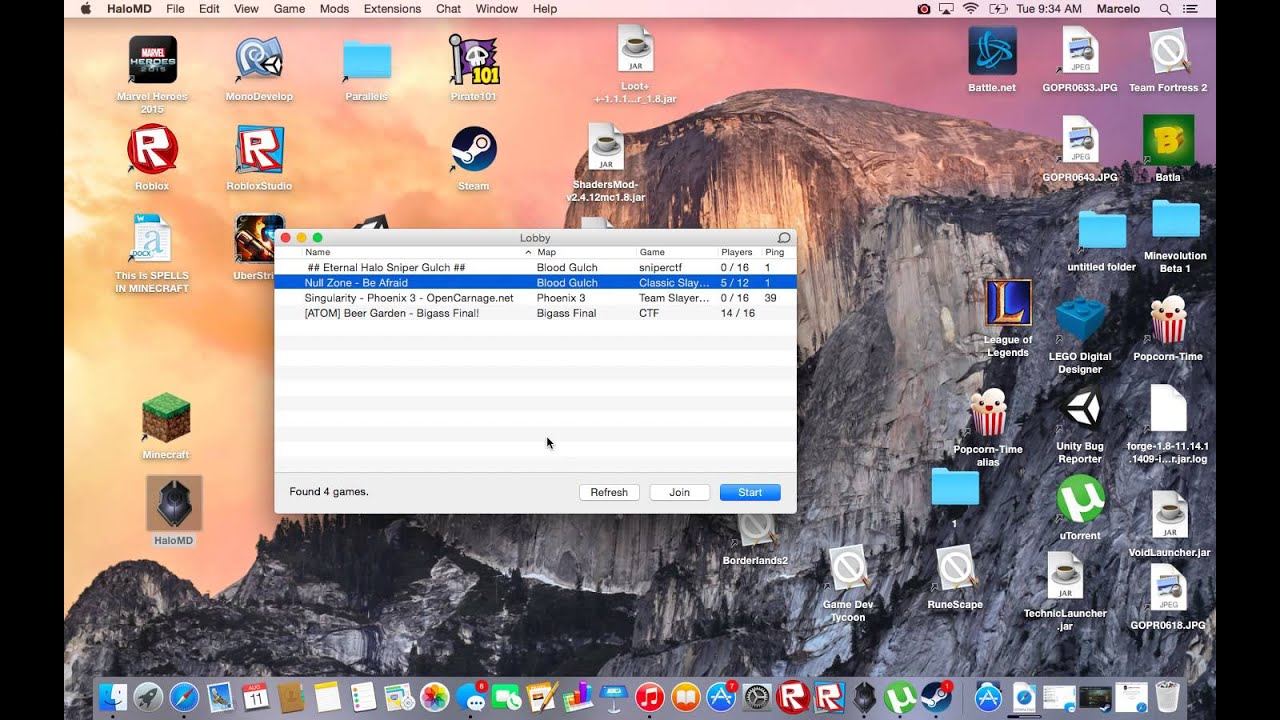Select the 'Null Zone - Be Afraid' server row
Screen dimensions: 1280x720
535,283
